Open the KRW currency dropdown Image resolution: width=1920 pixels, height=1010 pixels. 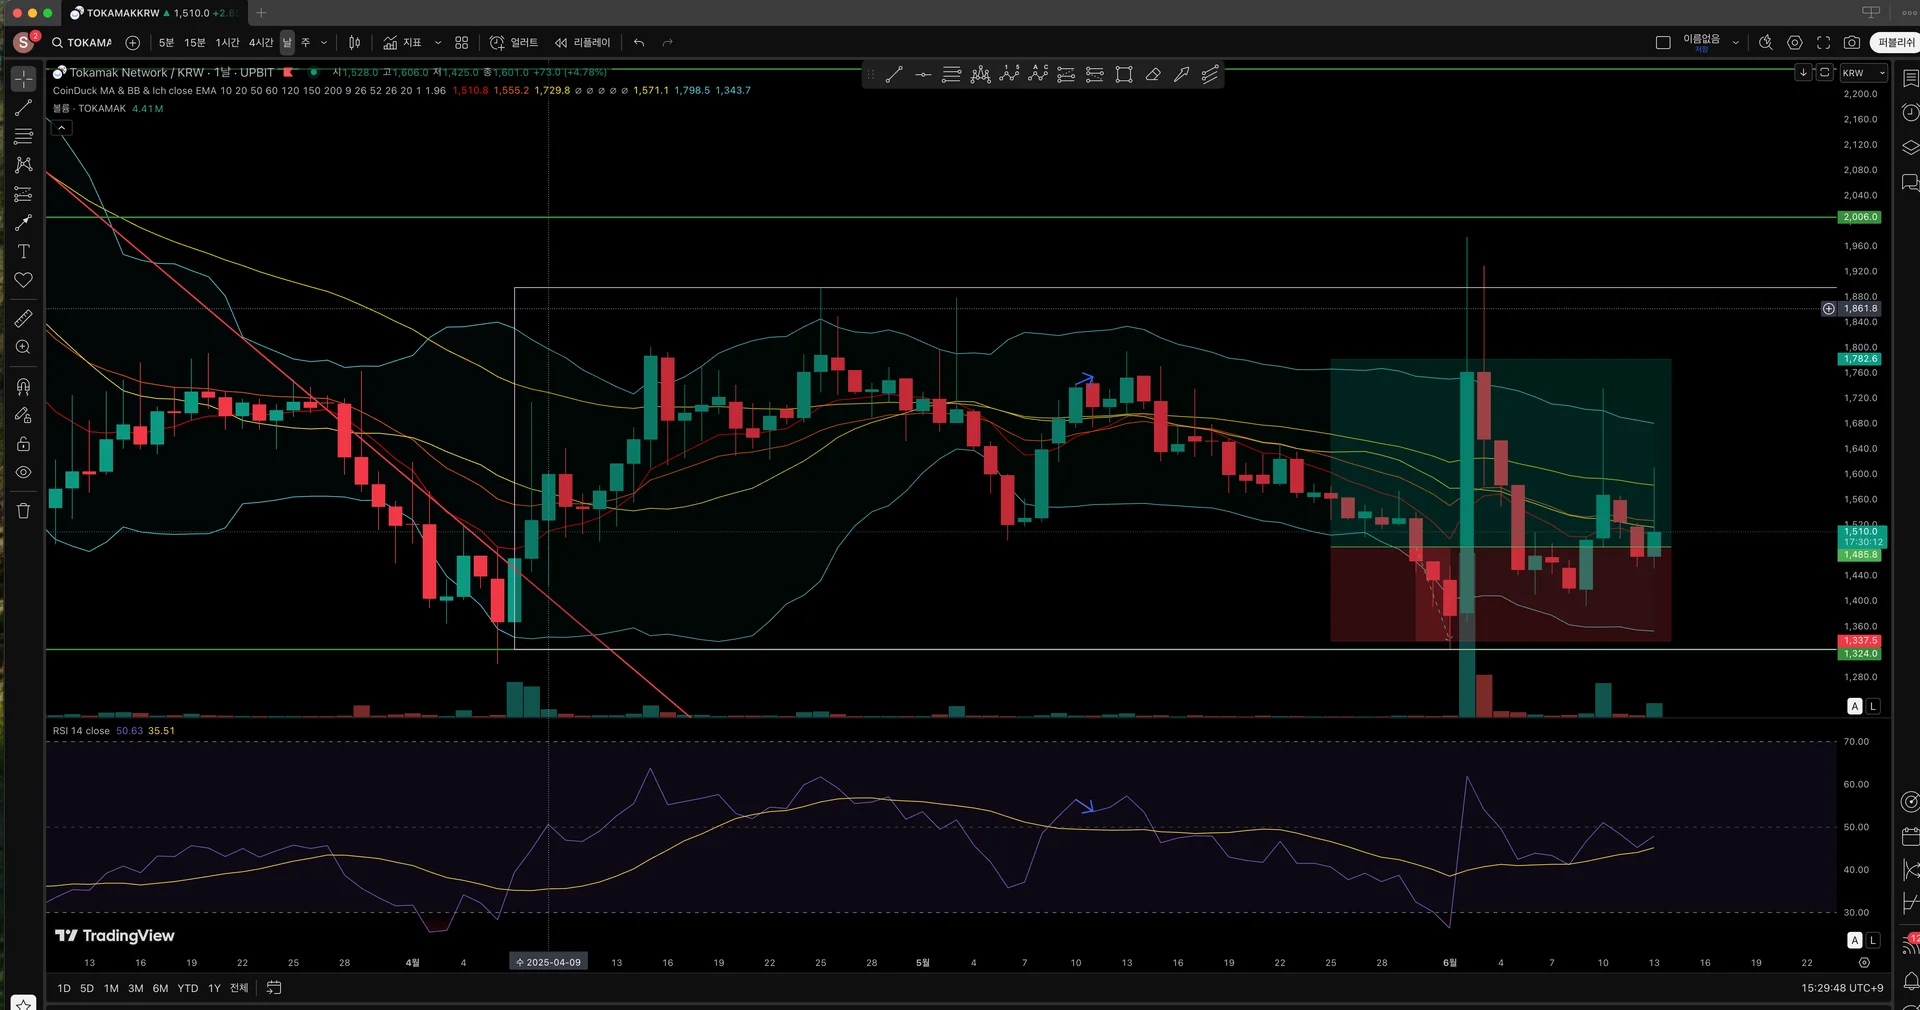point(1864,73)
